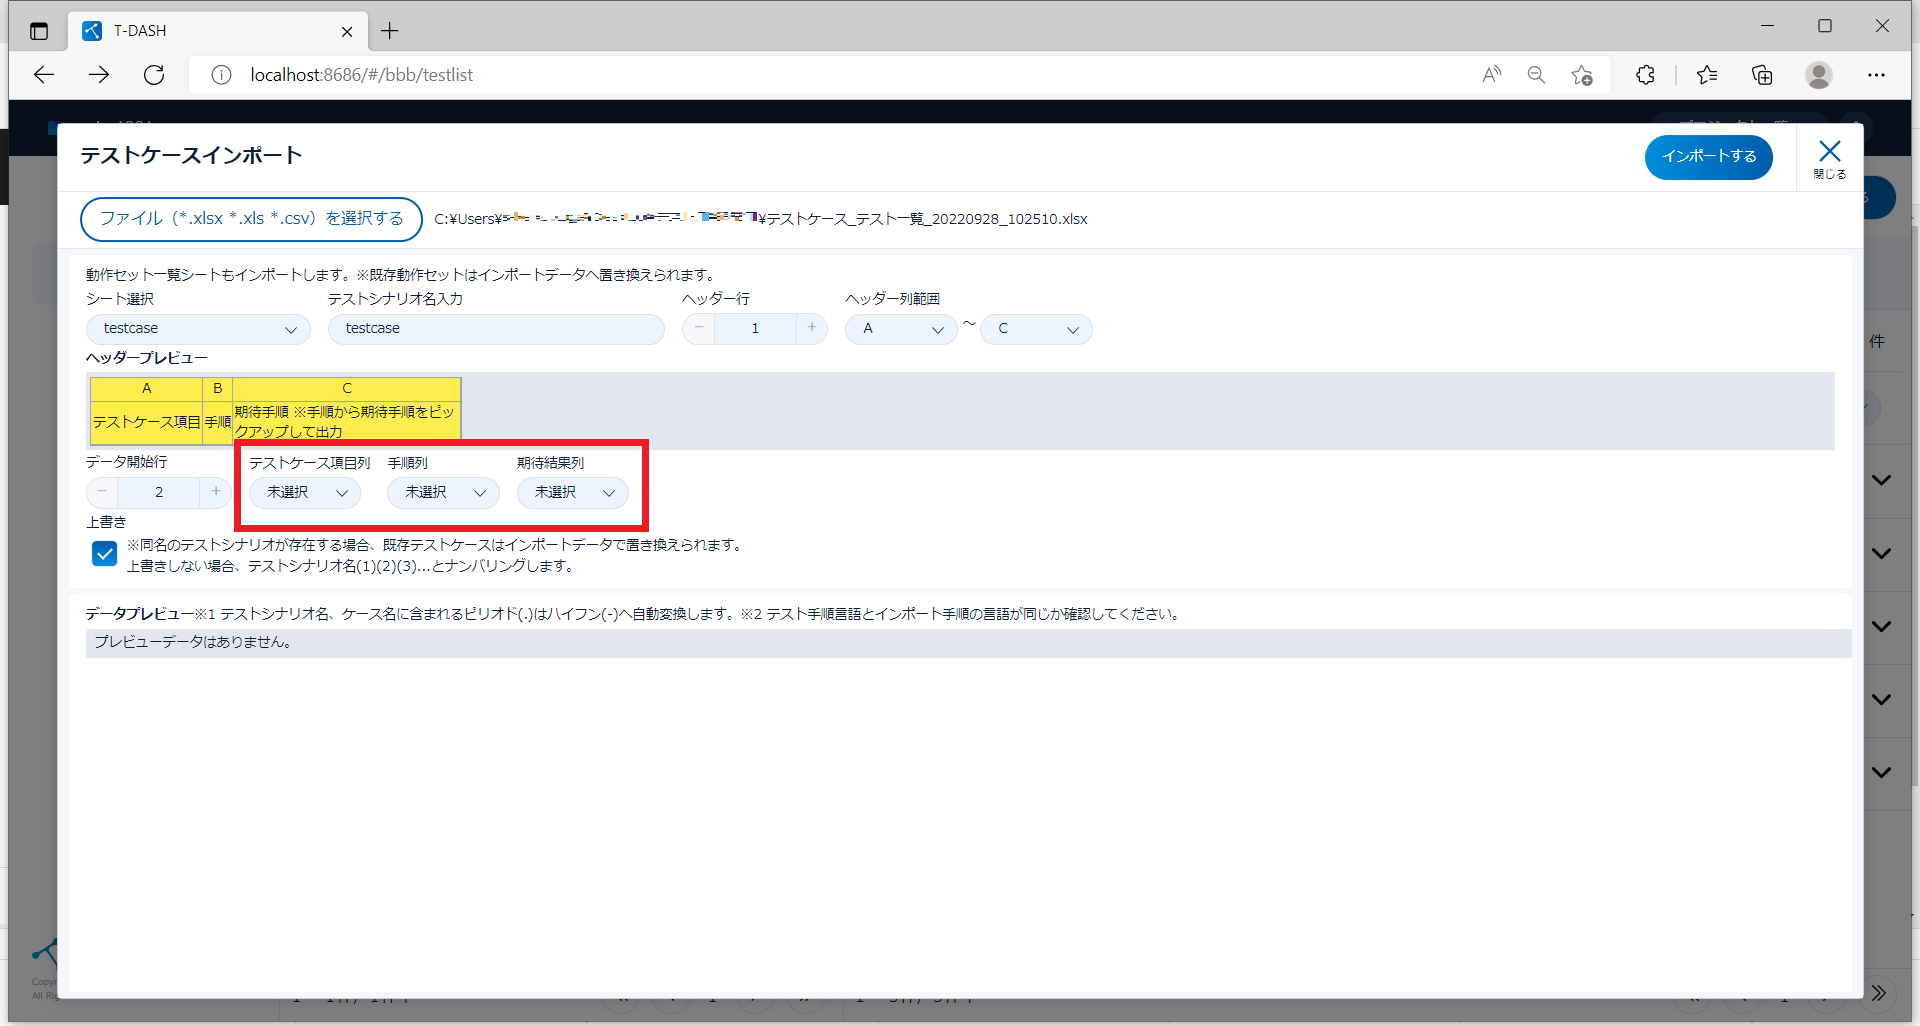Screen dimensions: 1920x1026
Task: Uncheck the 上書き overwrite checkbox
Action: (x=104, y=554)
